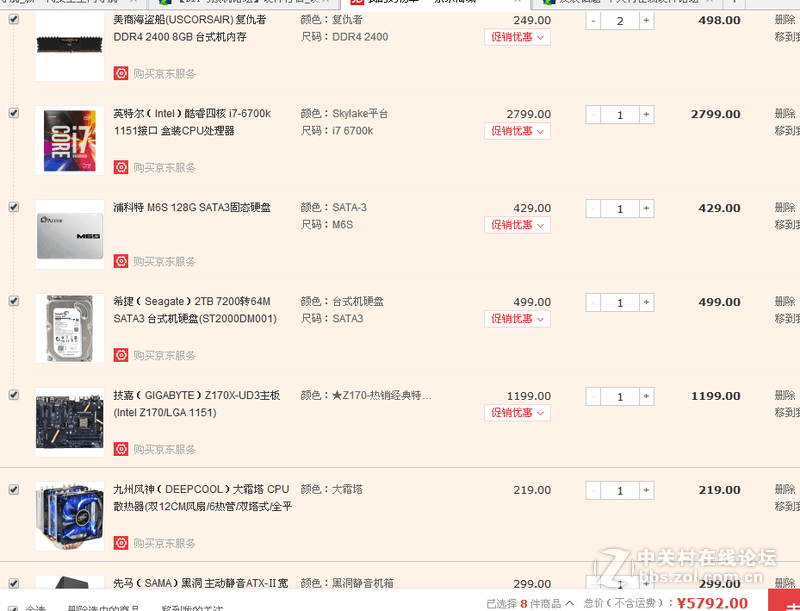Image resolution: width=800 pixels, height=611 pixels.
Task: Expand 促销优惠 for GIGABYTE Z170X-UD3
Action: tap(517, 413)
